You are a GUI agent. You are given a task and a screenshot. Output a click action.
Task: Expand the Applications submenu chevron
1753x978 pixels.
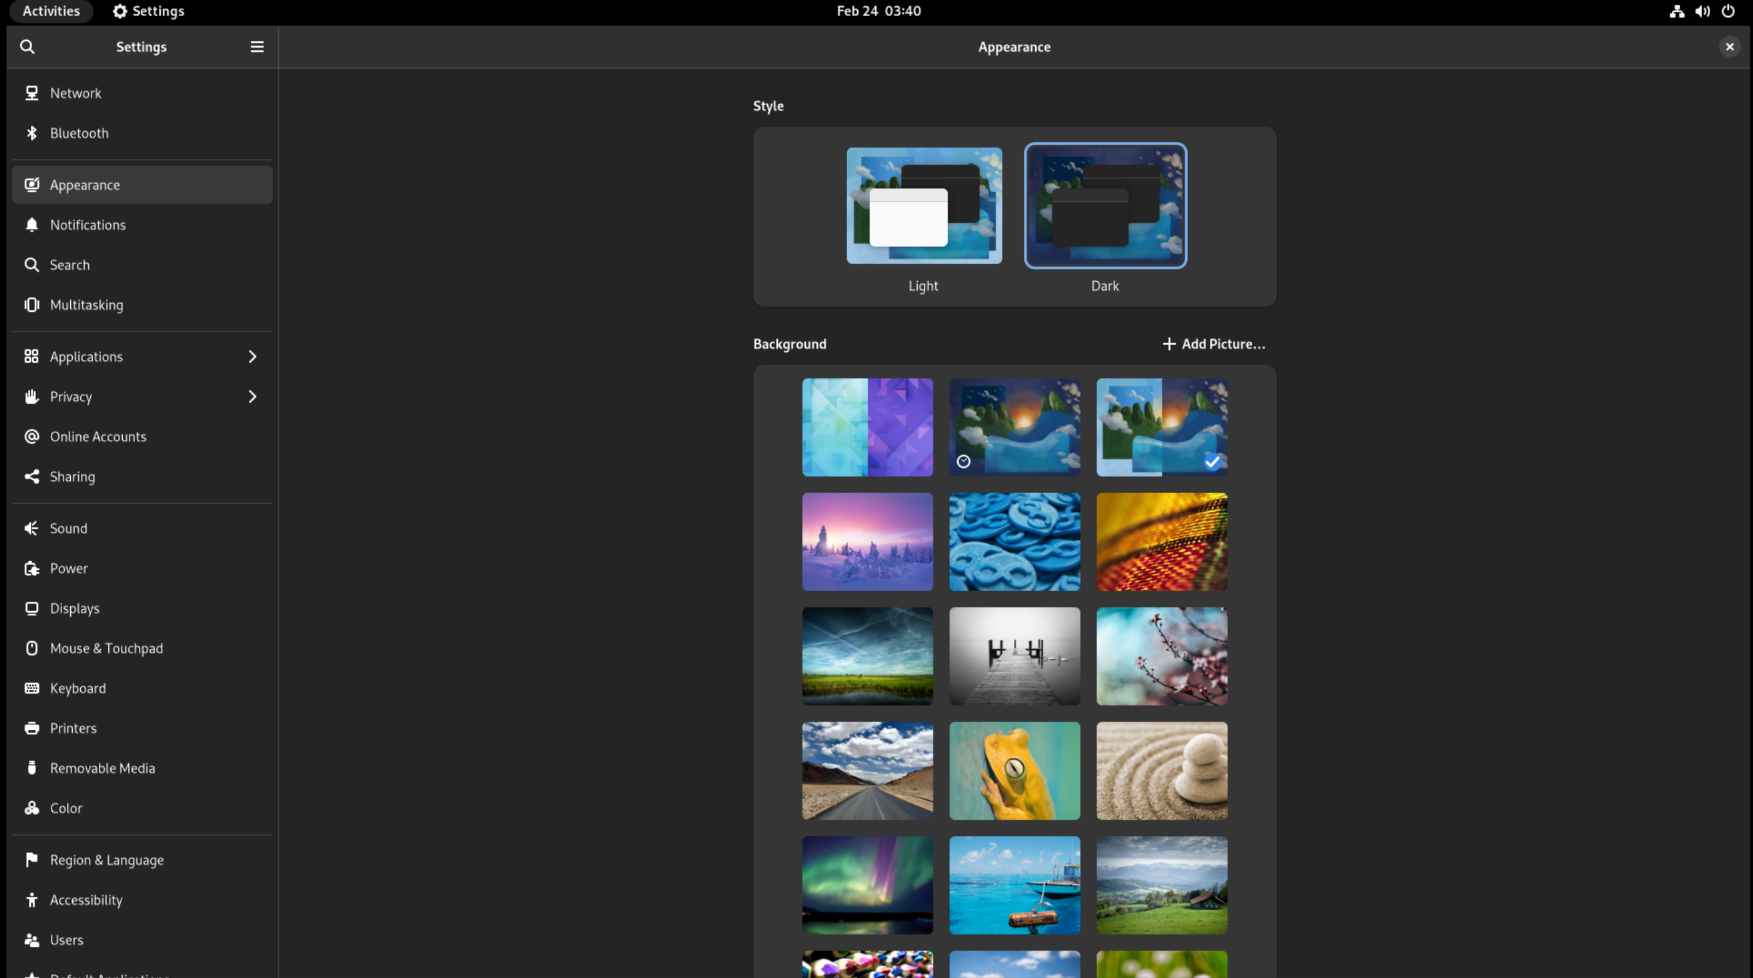(x=252, y=357)
